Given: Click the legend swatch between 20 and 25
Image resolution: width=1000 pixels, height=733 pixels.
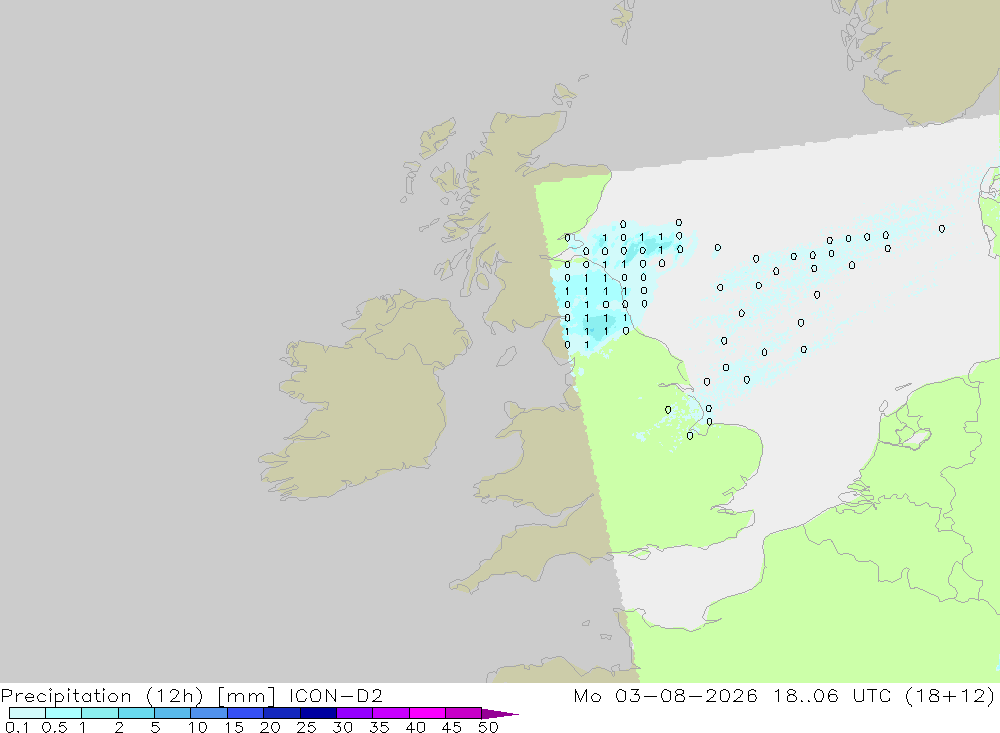Looking at the screenshot, I should click(282, 713).
